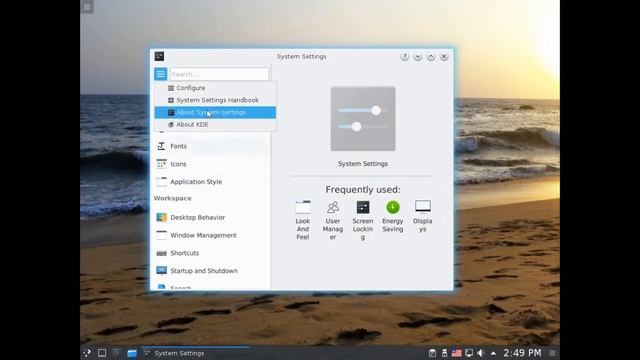
Task: Click the System Settings titlebar app icon
Action: pos(159,56)
